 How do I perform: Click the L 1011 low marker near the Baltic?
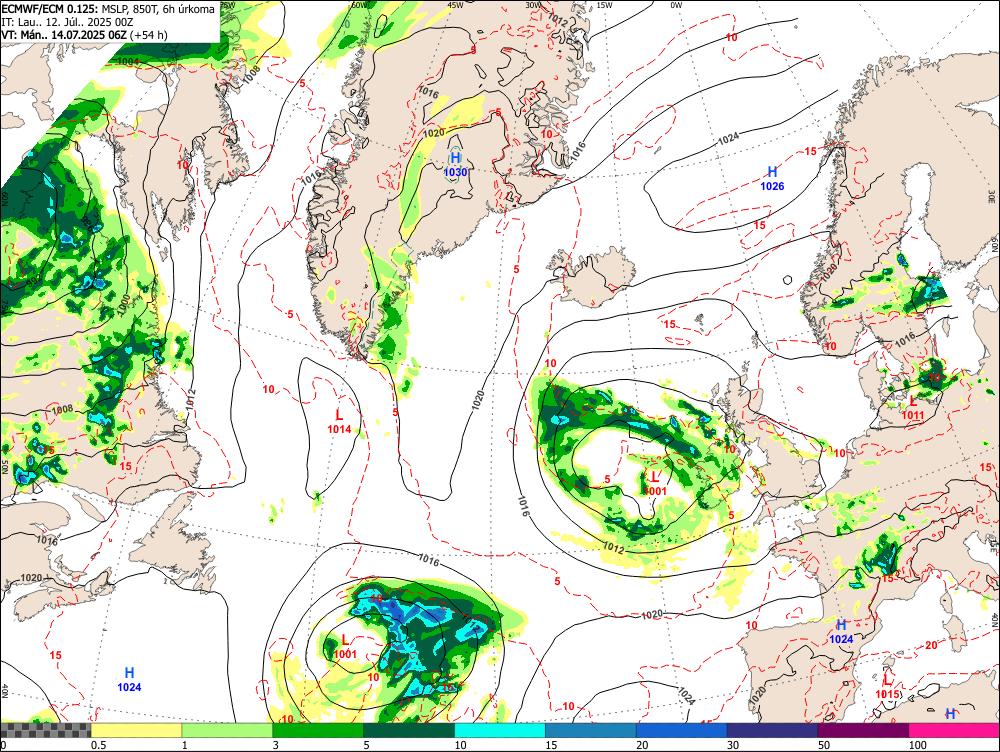[x=913, y=408]
